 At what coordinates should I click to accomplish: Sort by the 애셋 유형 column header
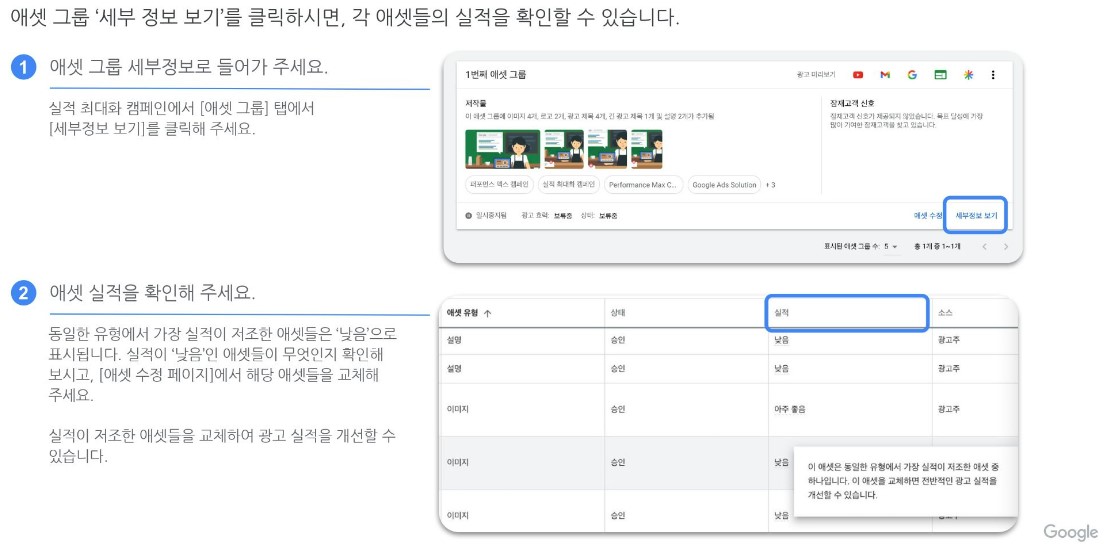462,313
